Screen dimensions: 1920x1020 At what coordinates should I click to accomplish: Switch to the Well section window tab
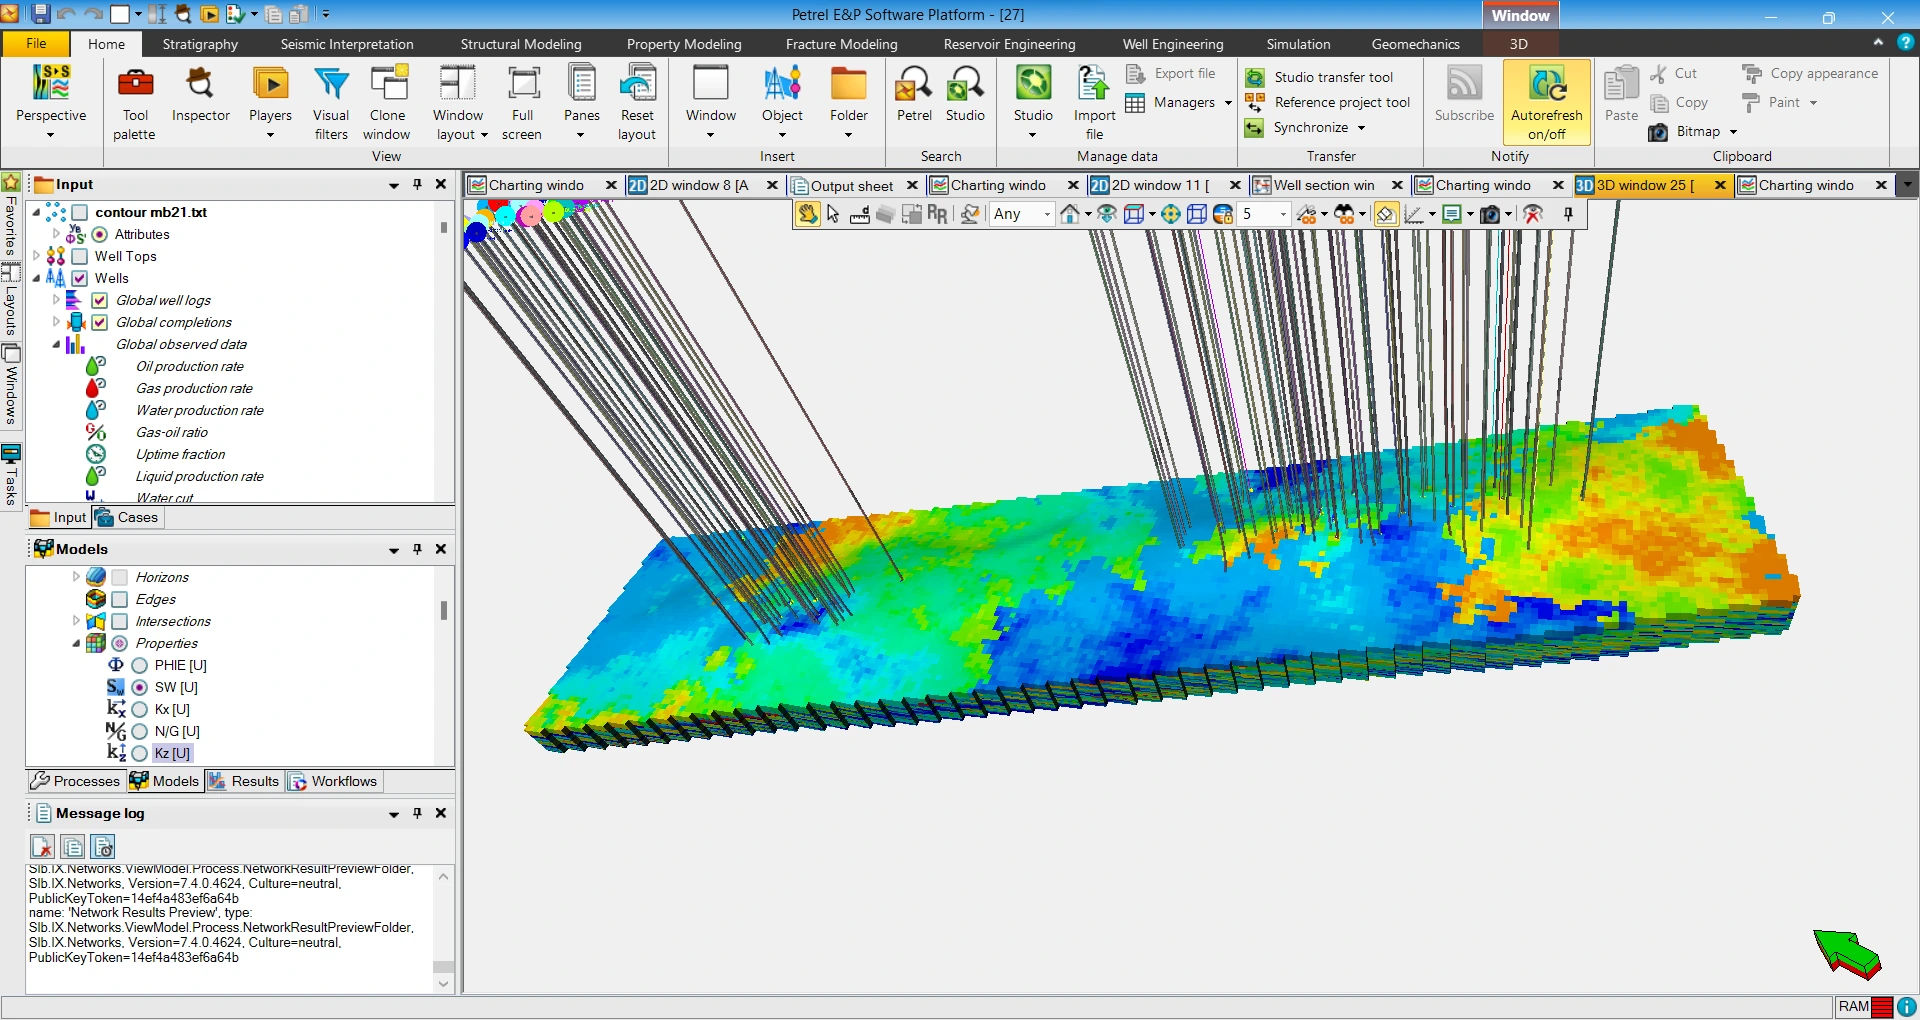click(x=1323, y=185)
